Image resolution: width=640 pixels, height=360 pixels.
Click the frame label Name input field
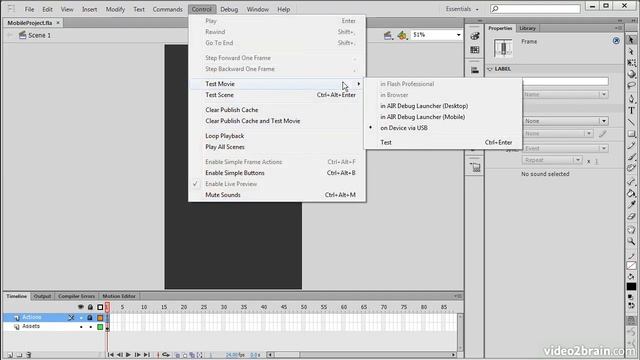(565, 82)
